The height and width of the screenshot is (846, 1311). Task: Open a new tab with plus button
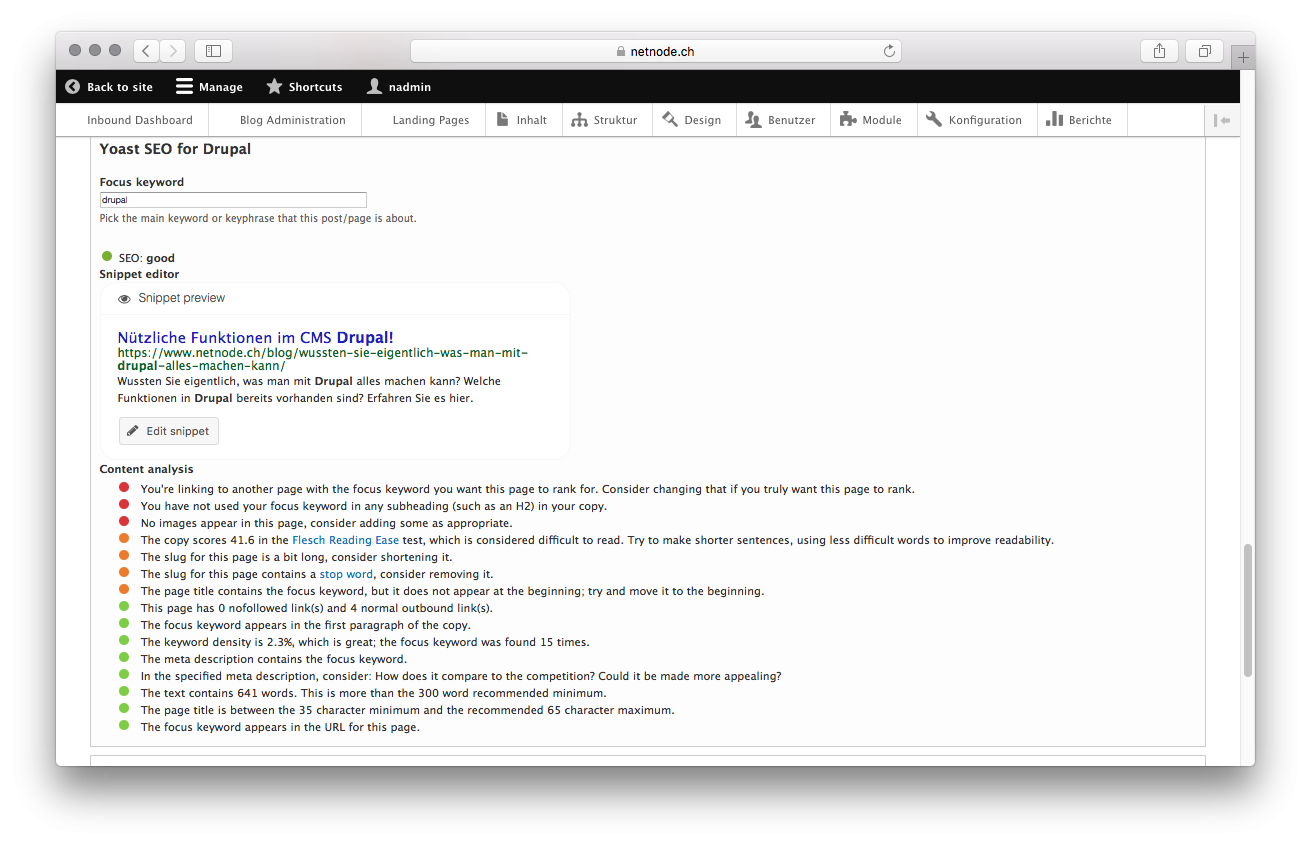click(1243, 58)
